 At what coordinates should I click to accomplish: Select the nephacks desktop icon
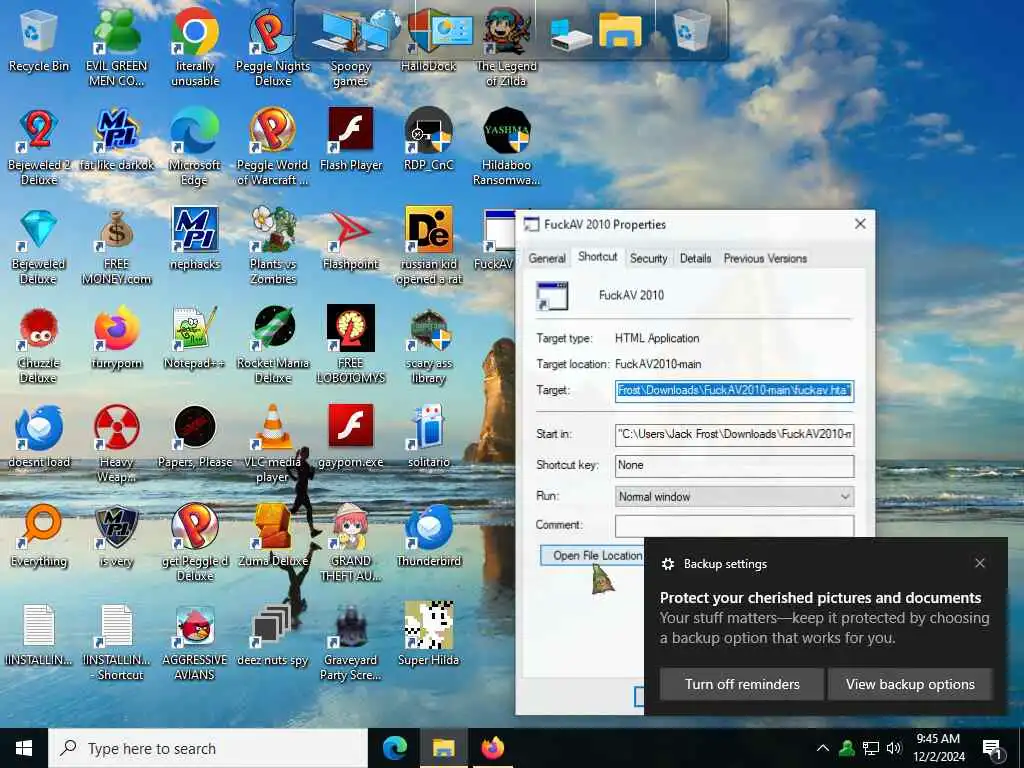coord(195,239)
